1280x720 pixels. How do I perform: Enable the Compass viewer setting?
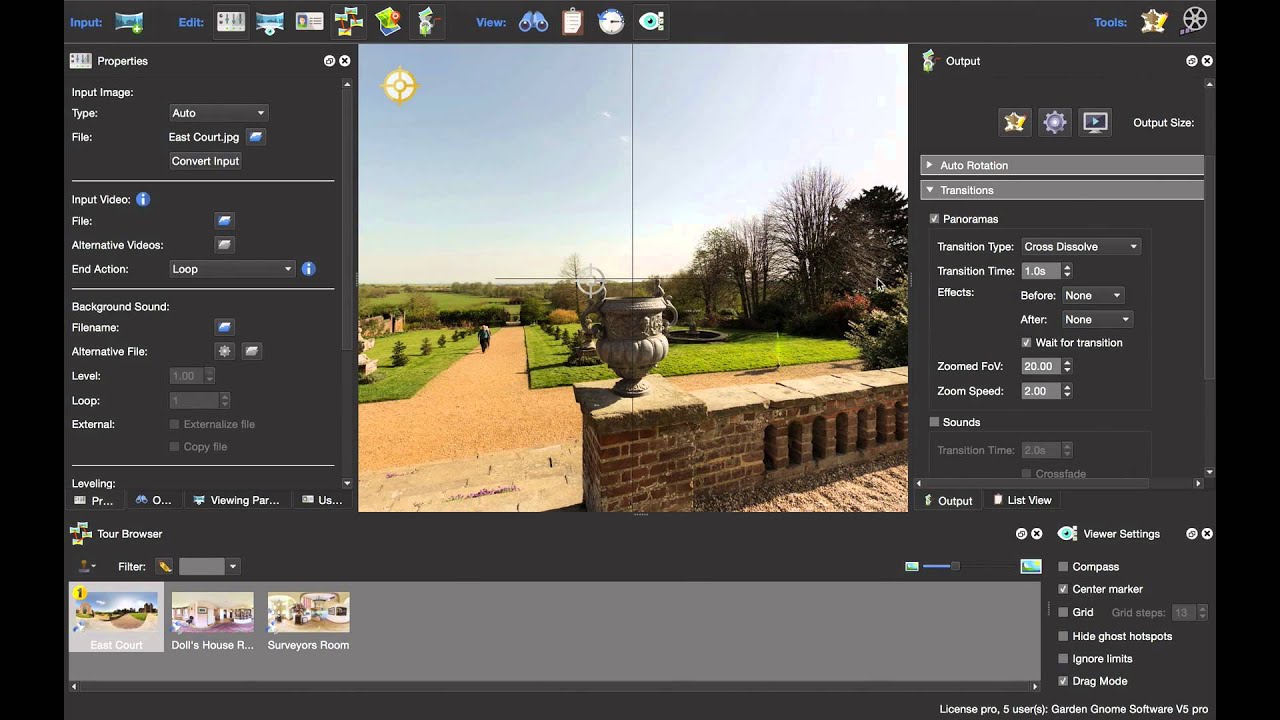1063,567
